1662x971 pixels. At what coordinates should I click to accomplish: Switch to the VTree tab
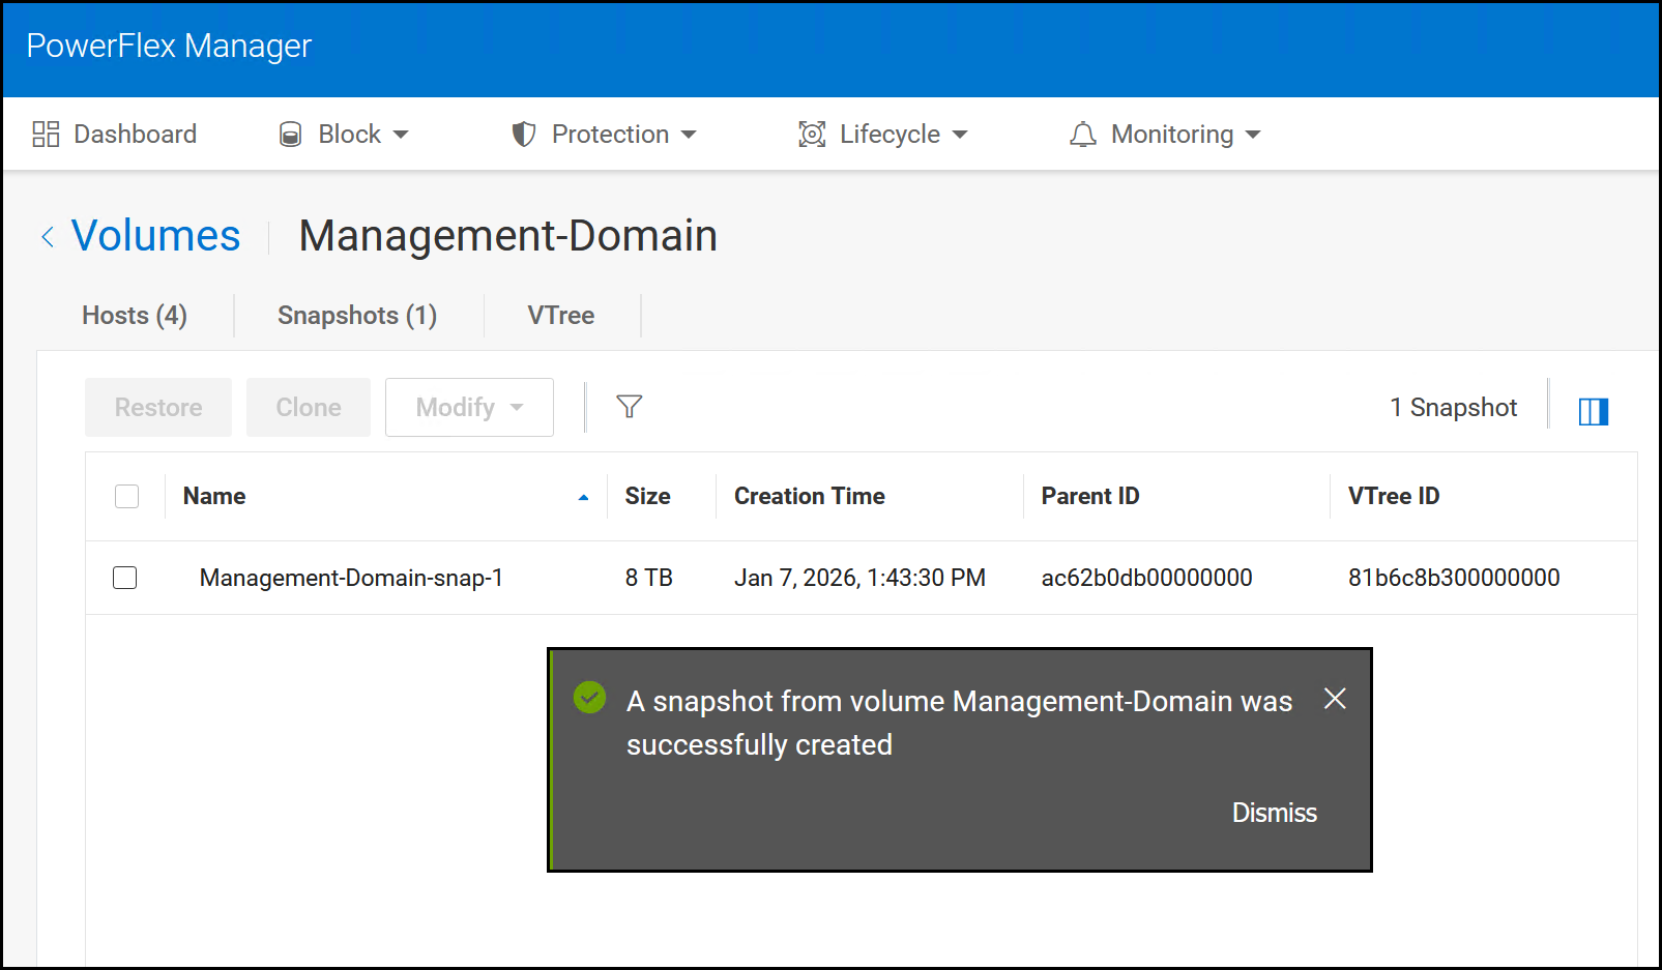coord(561,315)
